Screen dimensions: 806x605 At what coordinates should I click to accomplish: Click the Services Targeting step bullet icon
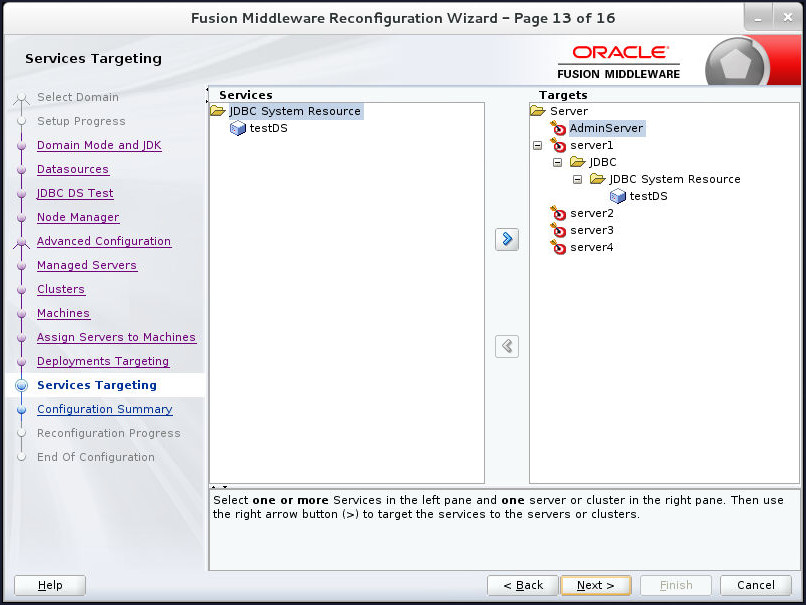click(x=22, y=386)
